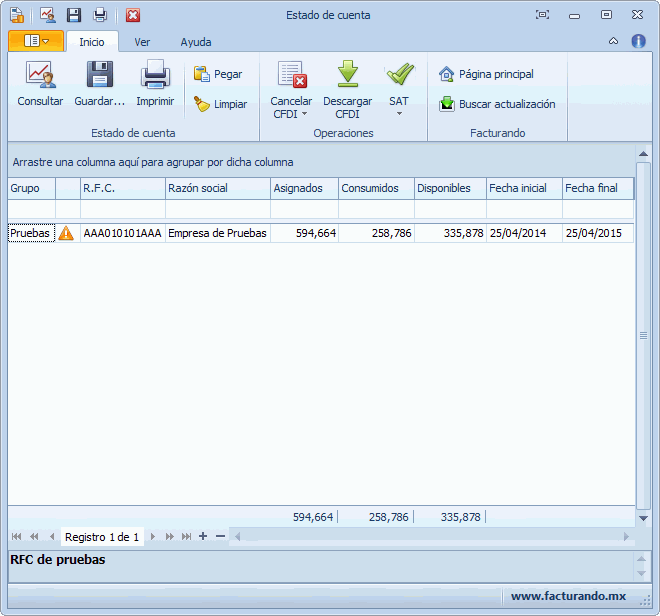Screen dimensions: 660x616
Task: Sort by the Asignados column header
Action: pos(305,188)
